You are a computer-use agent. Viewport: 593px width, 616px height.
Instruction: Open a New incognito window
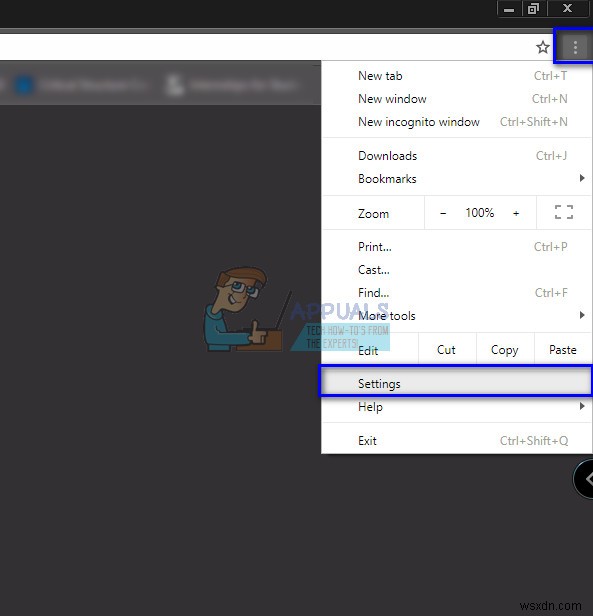457,122
